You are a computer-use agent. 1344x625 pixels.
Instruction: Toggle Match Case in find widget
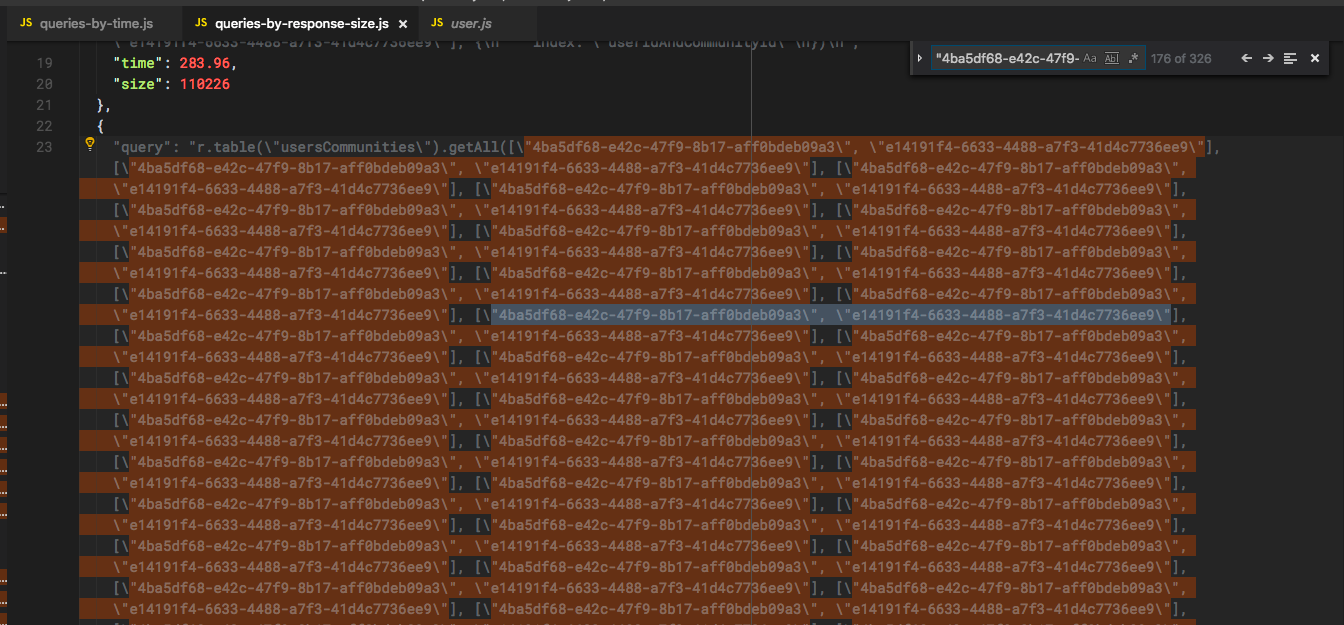(x=1090, y=58)
